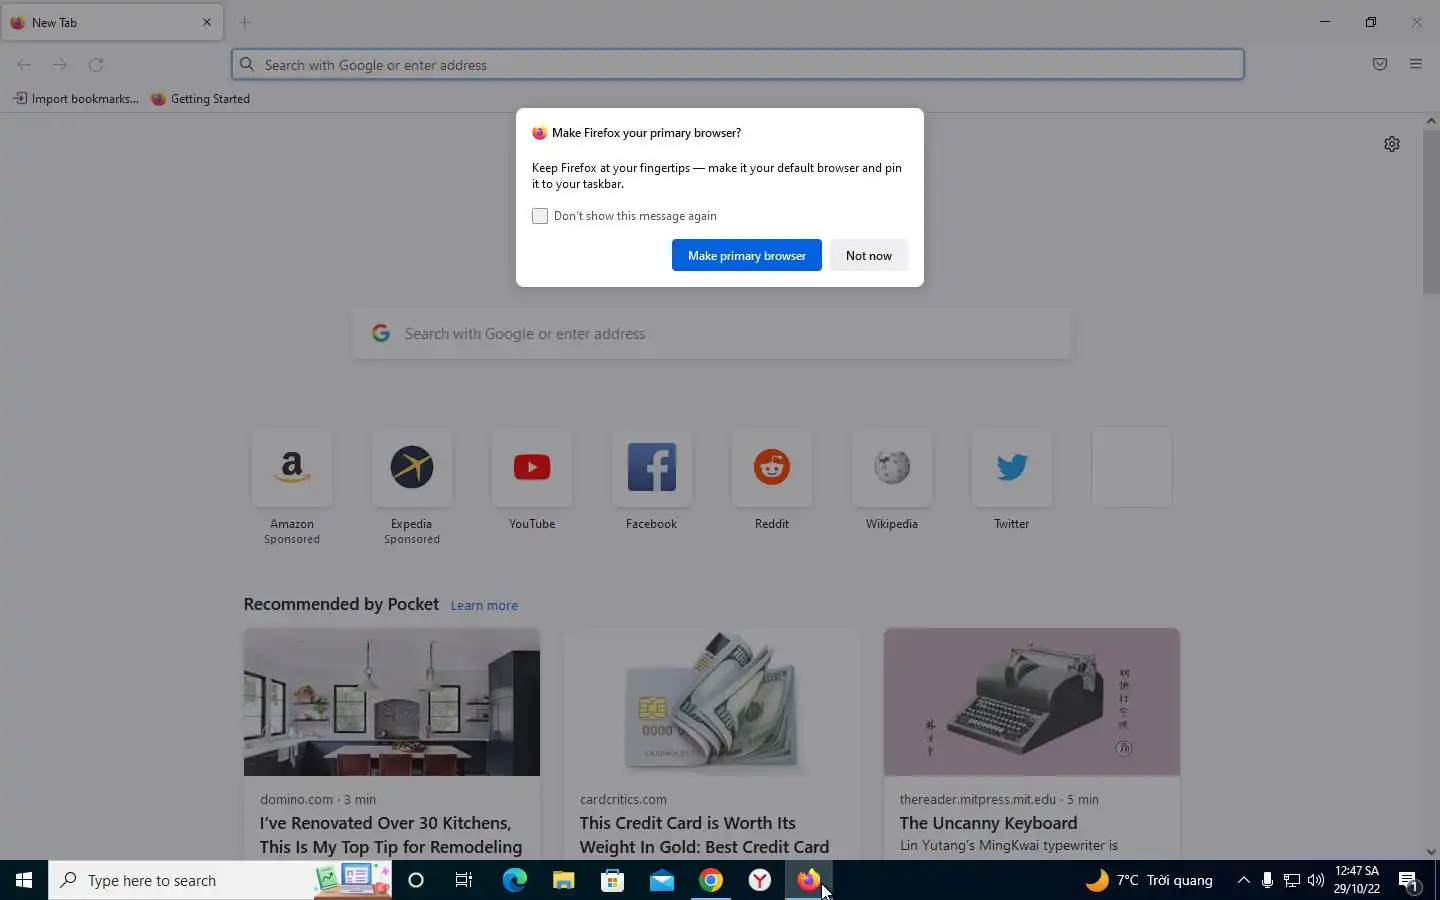Screen dimensions: 1440x900
Task: Open Import bookmarks toolbar item
Action: [76, 99]
